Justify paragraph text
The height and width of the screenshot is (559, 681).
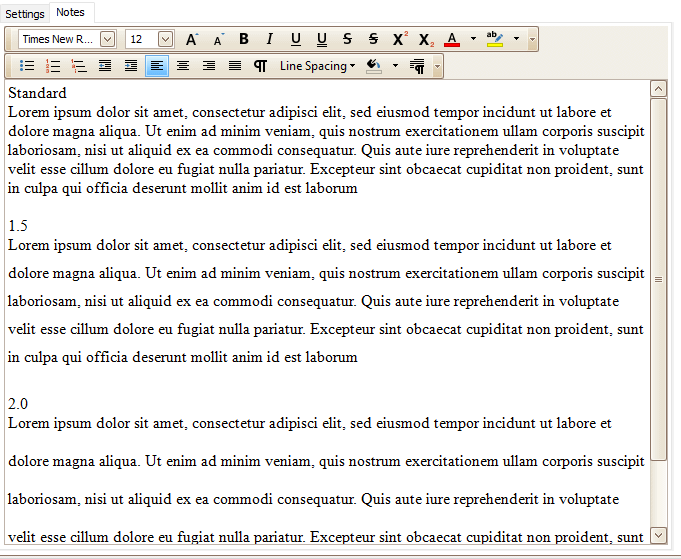[235, 66]
